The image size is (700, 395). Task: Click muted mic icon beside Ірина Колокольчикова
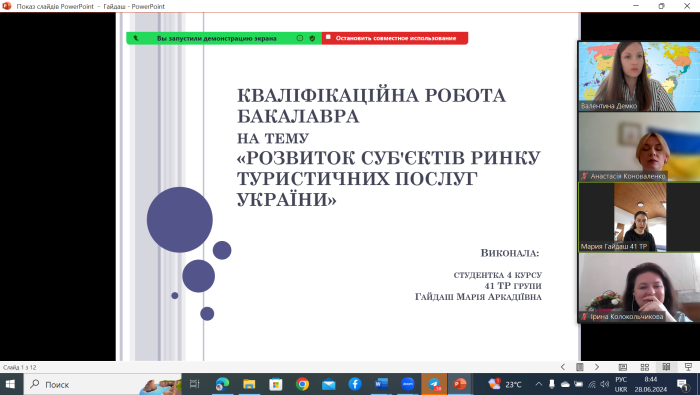[584, 316]
